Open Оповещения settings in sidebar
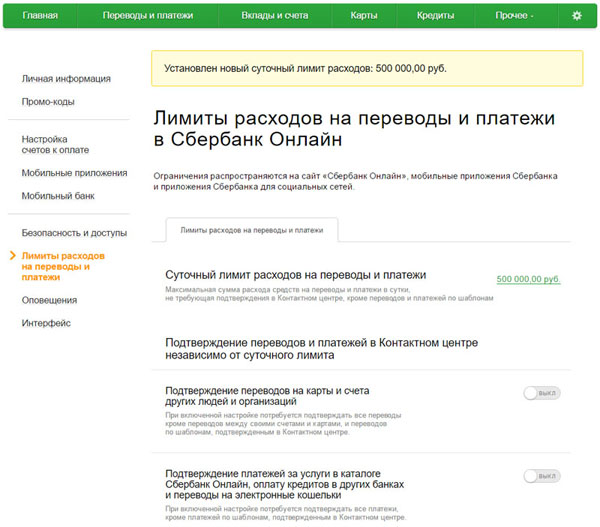600x527 pixels. pos(50,299)
